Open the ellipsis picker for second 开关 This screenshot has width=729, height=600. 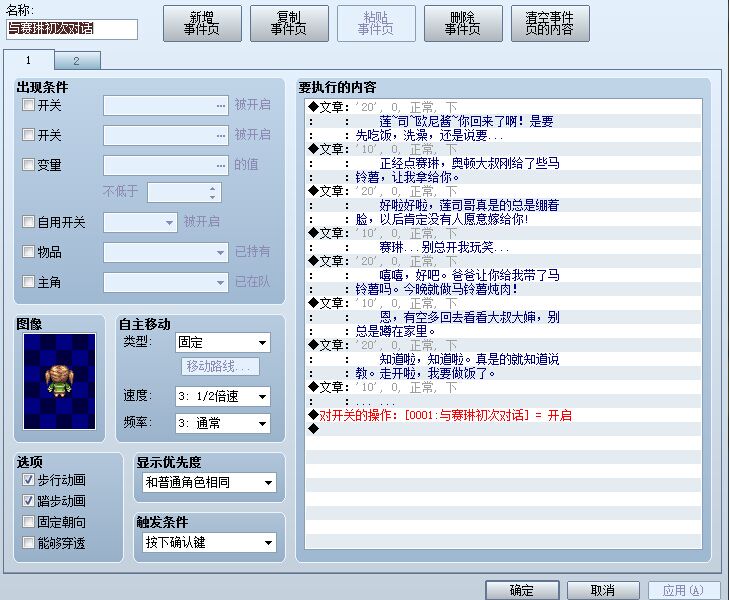221,136
